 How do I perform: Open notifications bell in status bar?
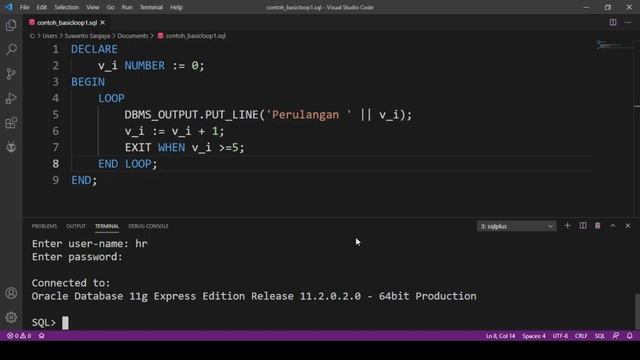[629, 336]
